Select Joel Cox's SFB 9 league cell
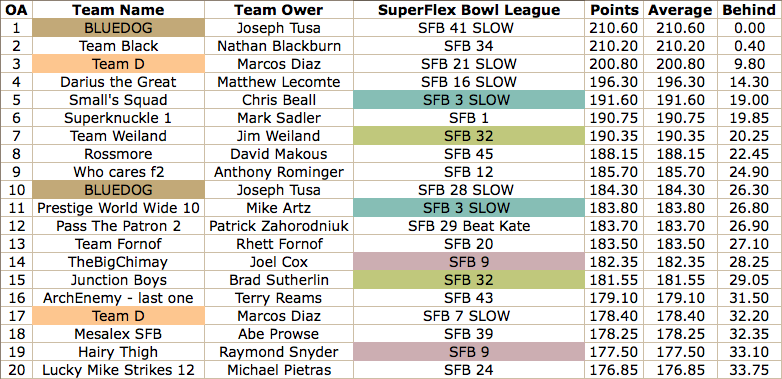 click(469, 262)
